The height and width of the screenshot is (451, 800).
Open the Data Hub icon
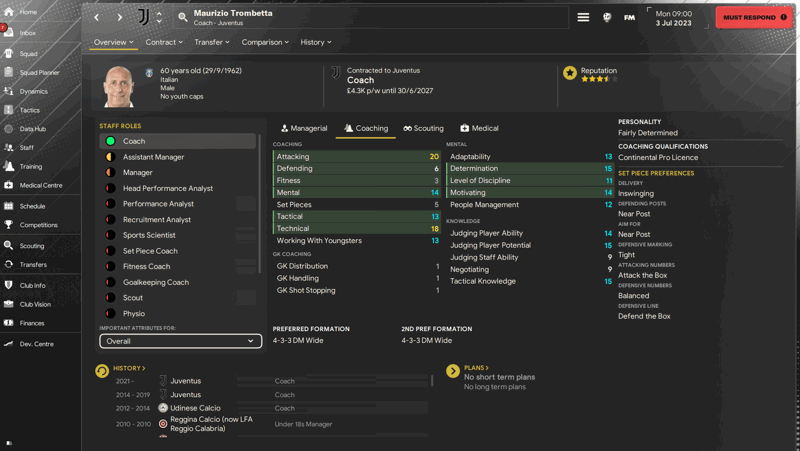9,129
